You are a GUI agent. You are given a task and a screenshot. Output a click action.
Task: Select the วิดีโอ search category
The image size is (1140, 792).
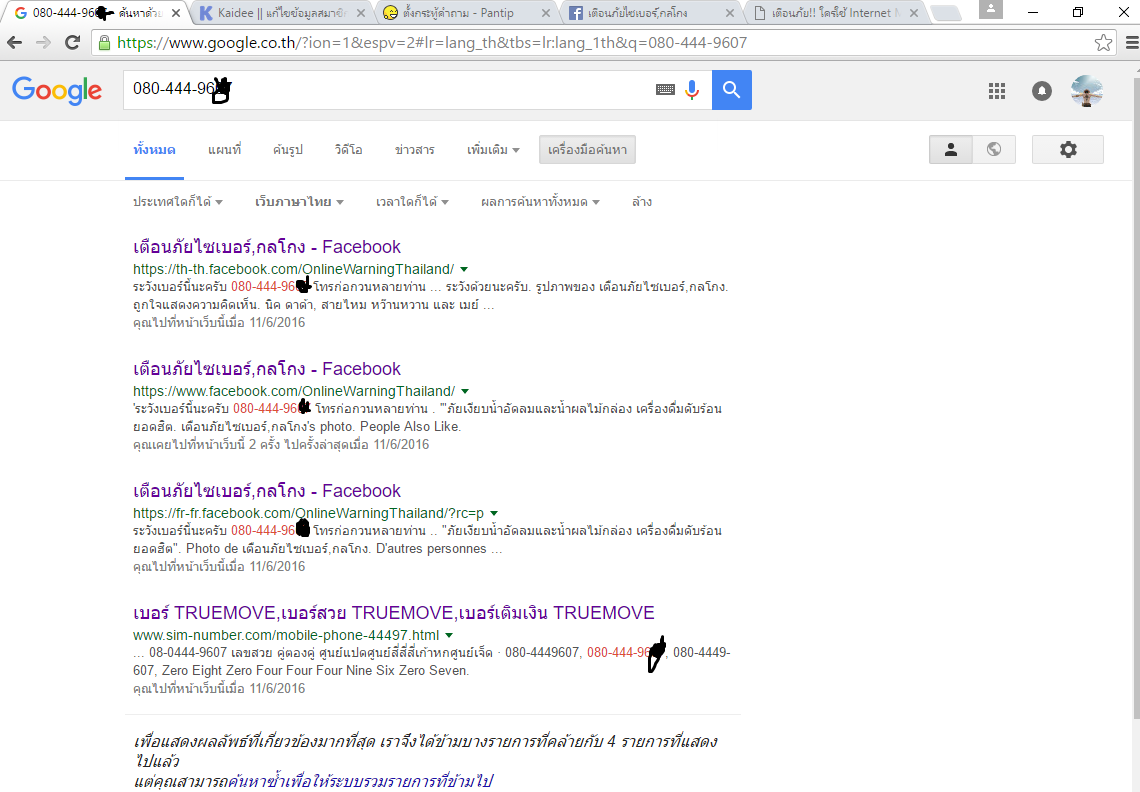(348, 150)
